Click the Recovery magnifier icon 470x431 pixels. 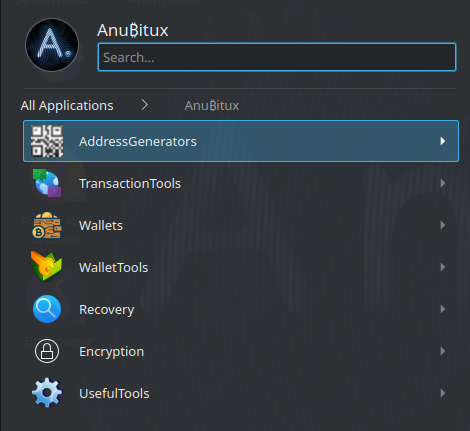pyautogui.click(x=47, y=309)
